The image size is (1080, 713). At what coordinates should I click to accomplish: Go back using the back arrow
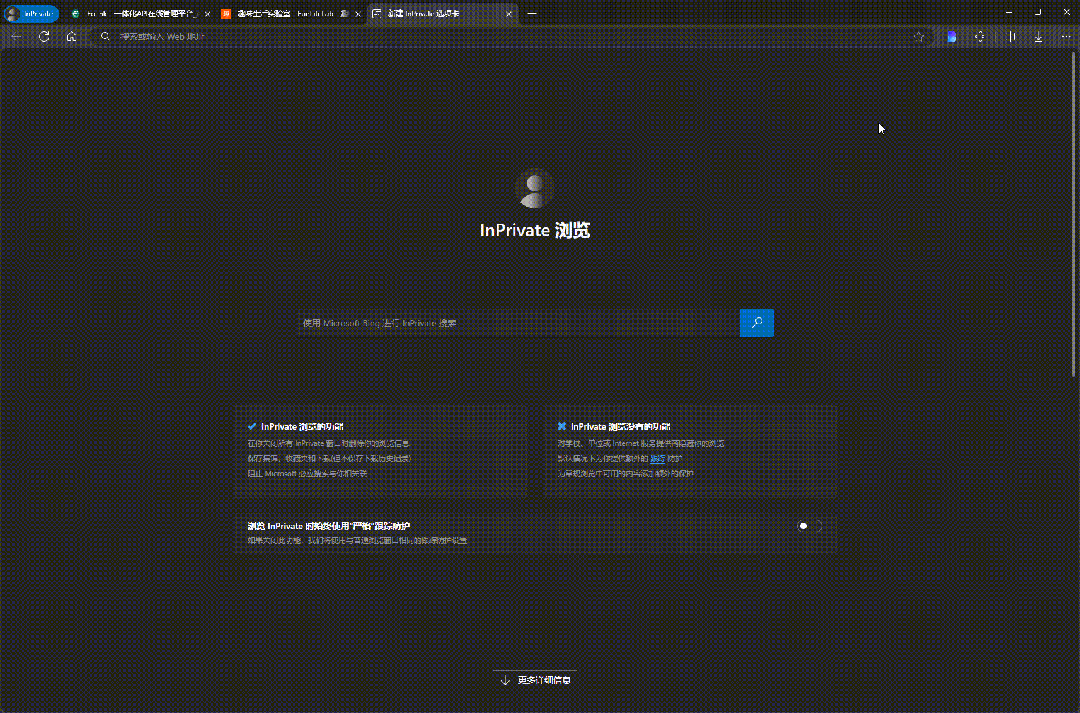tap(17, 37)
